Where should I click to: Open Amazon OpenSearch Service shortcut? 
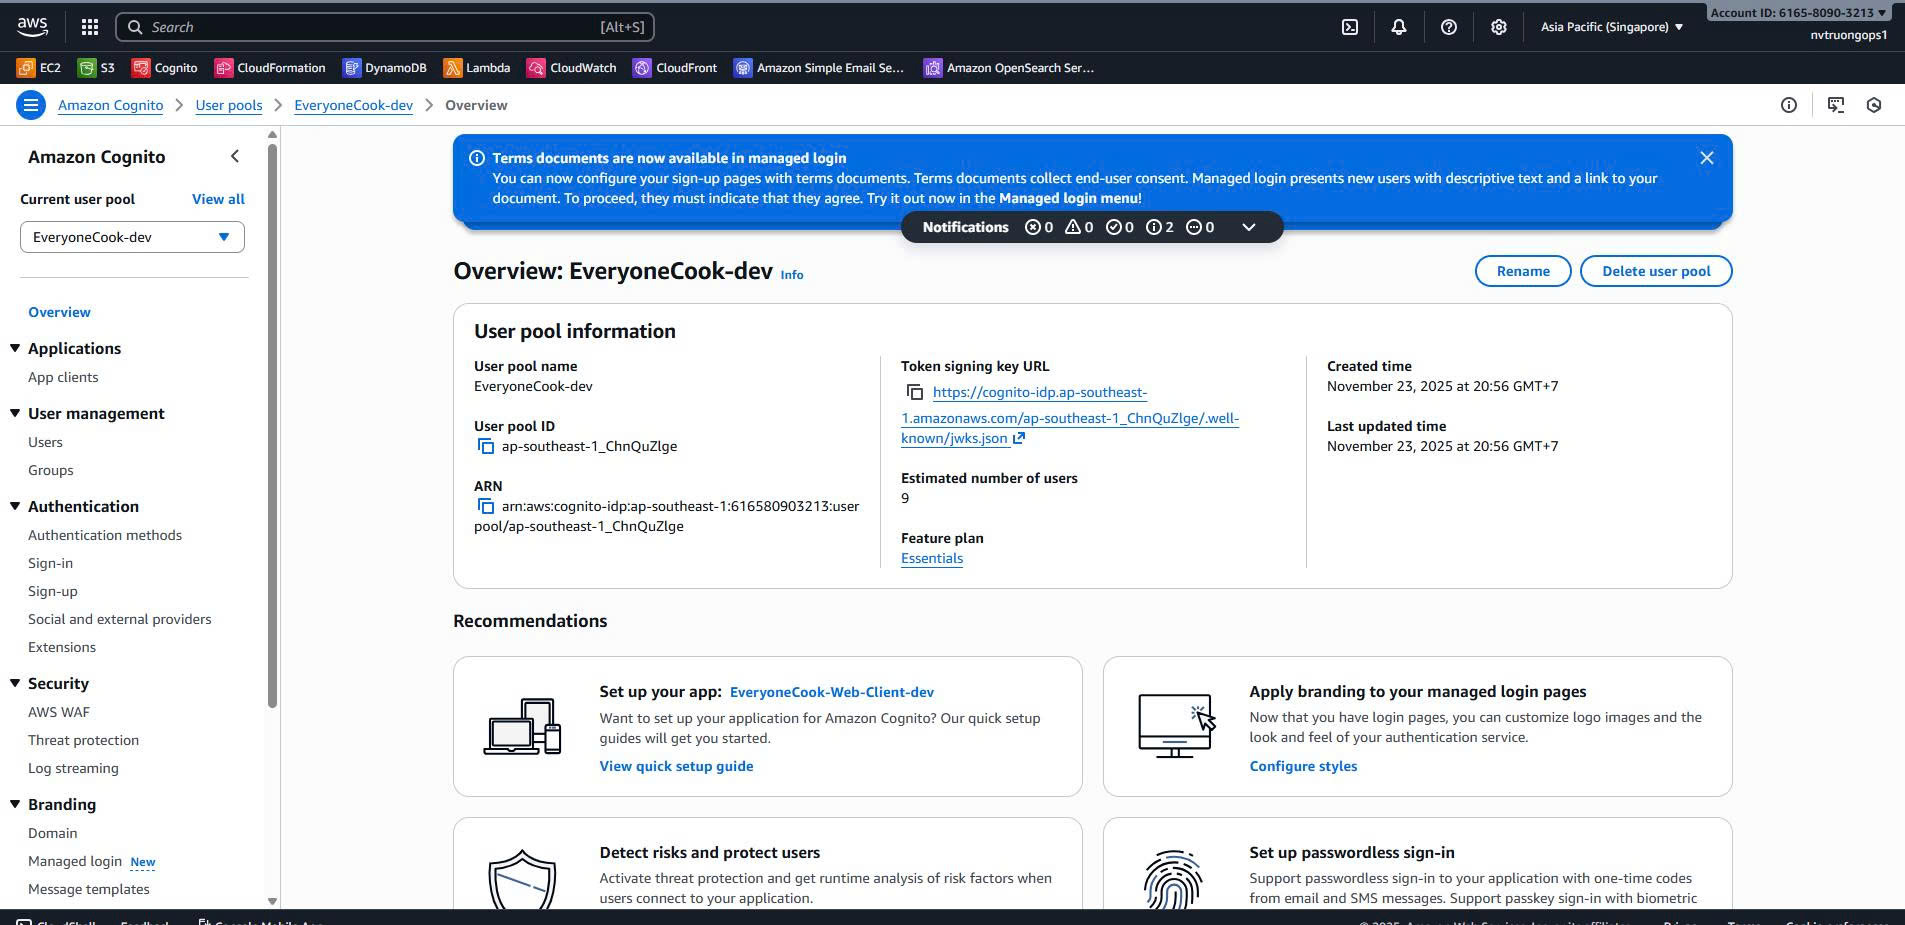[x=1009, y=68]
